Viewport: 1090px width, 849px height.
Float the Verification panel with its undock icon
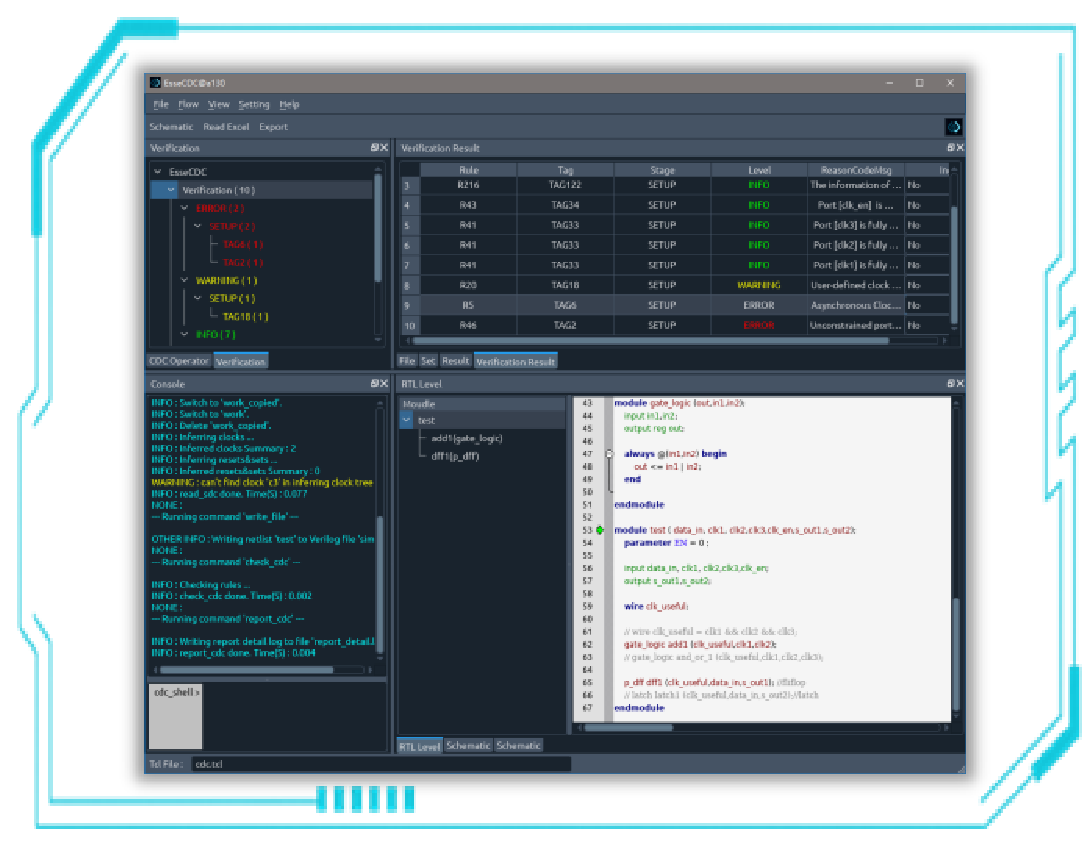374,148
